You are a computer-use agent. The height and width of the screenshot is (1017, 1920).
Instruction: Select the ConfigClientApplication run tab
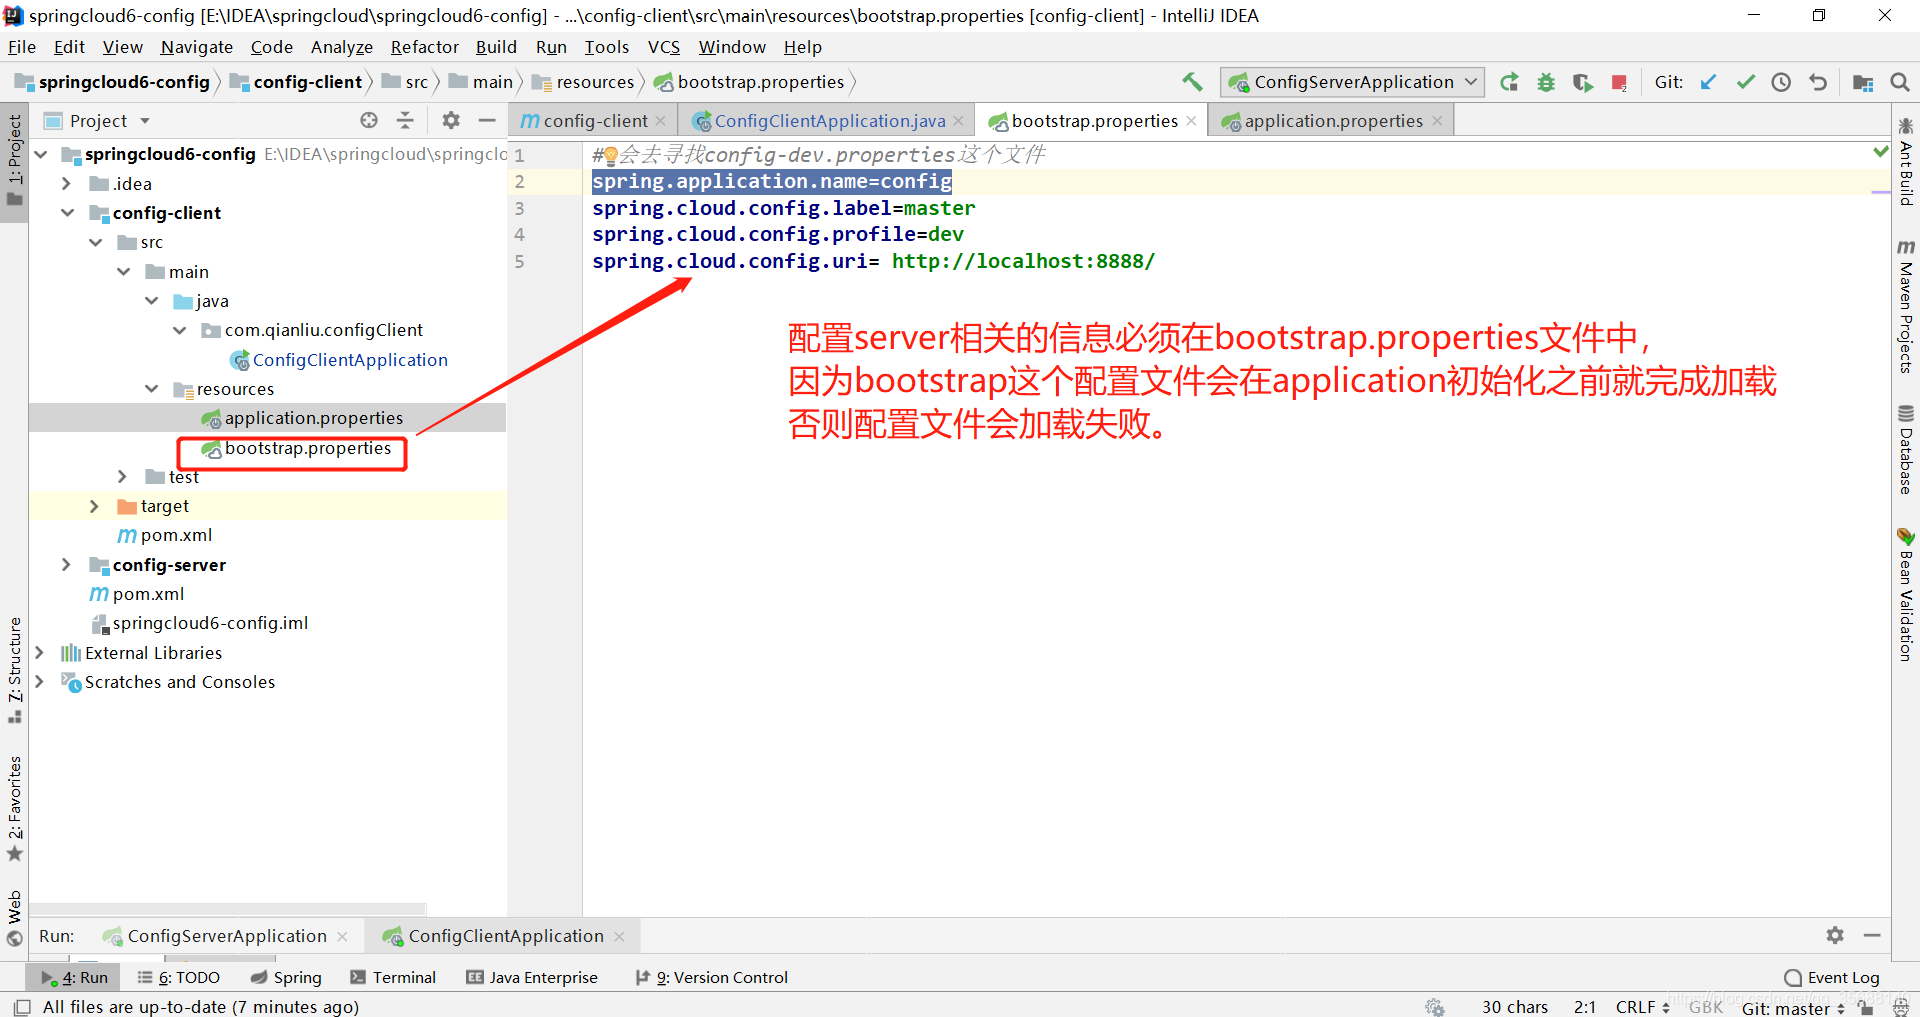(x=504, y=936)
